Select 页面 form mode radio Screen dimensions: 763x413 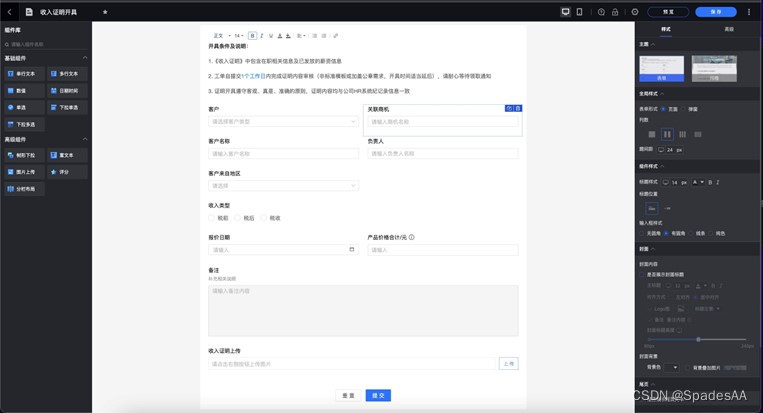tap(663, 109)
